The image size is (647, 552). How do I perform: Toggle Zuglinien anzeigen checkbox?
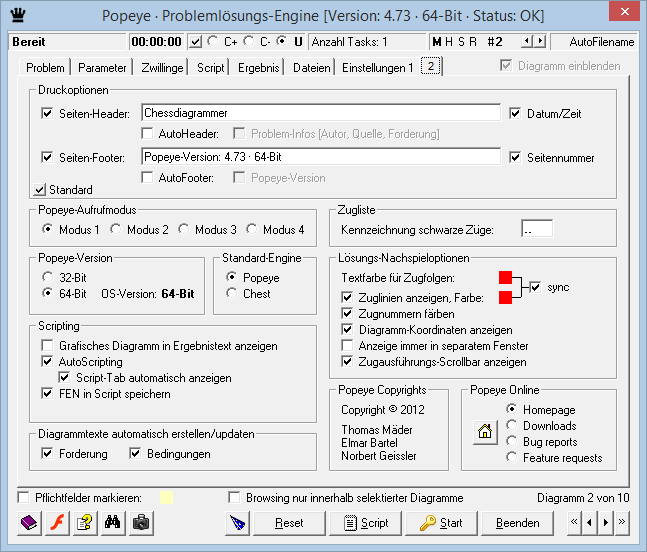[347, 297]
